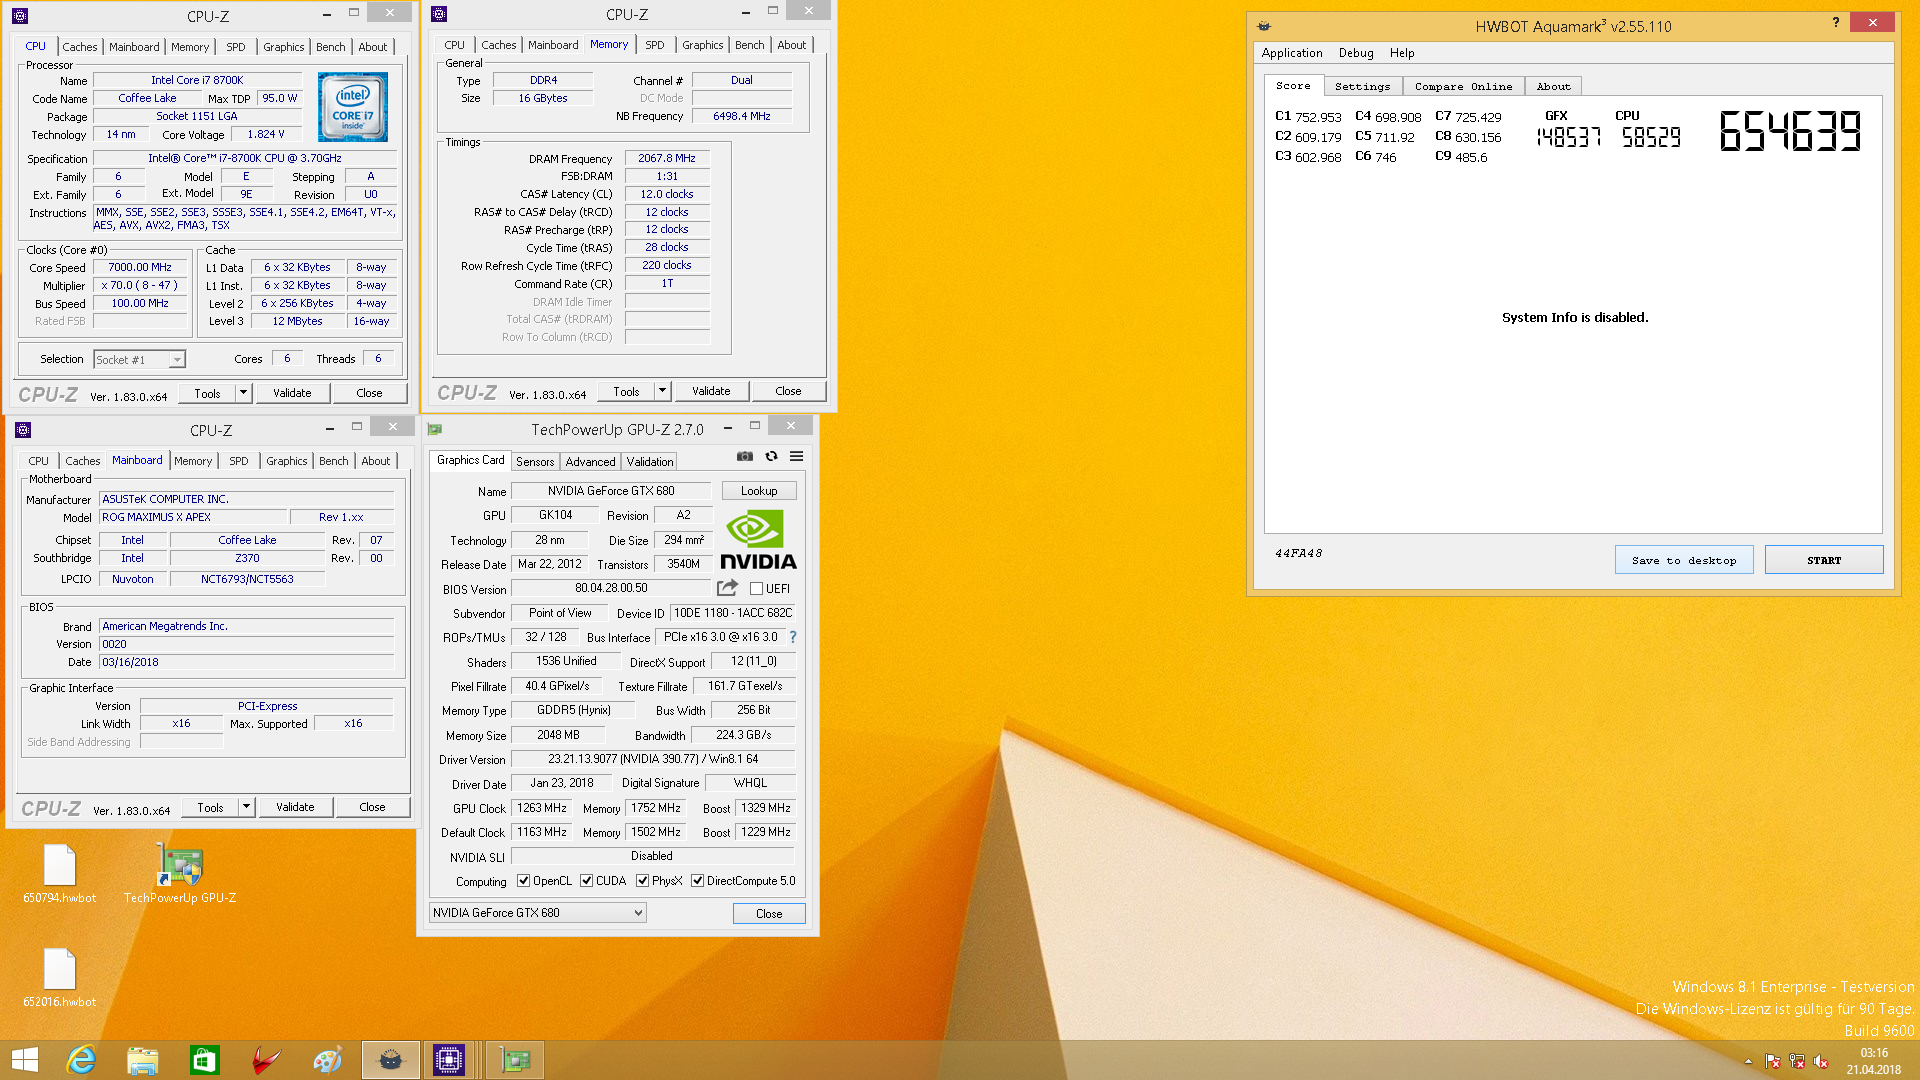Click Close button in GPU-Z window
The width and height of the screenshot is (1920, 1080).
tap(769, 914)
